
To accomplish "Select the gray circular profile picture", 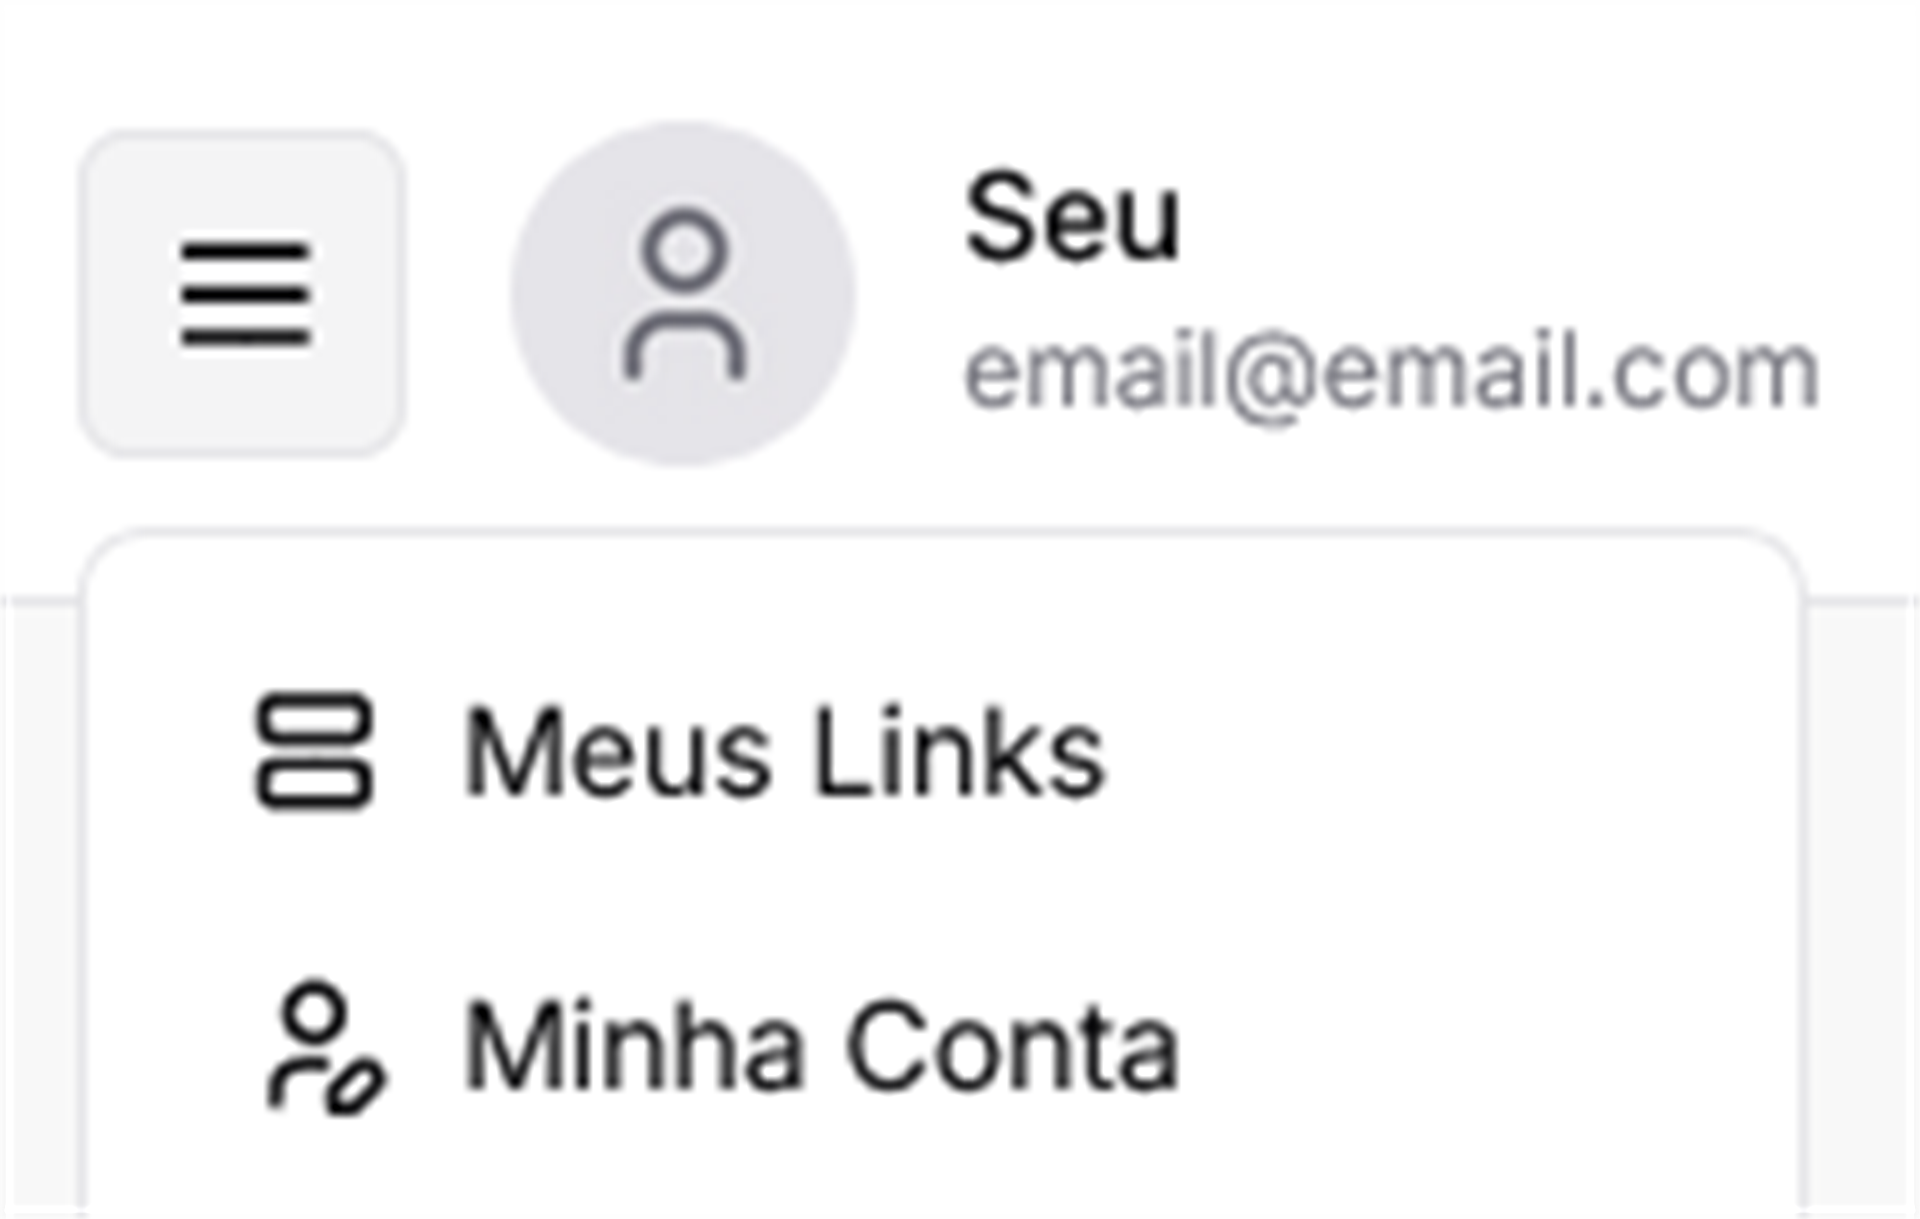I will tap(683, 294).
